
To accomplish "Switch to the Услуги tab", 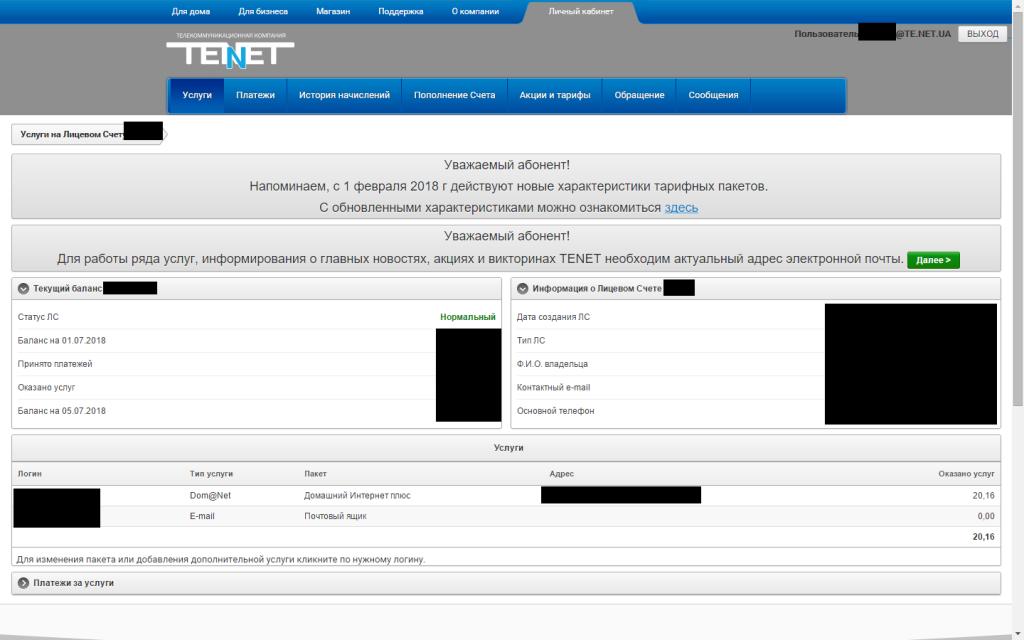I will coord(197,95).
